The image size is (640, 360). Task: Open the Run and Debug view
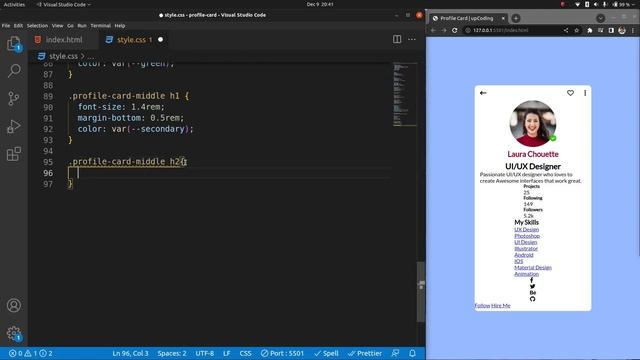tap(13, 127)
